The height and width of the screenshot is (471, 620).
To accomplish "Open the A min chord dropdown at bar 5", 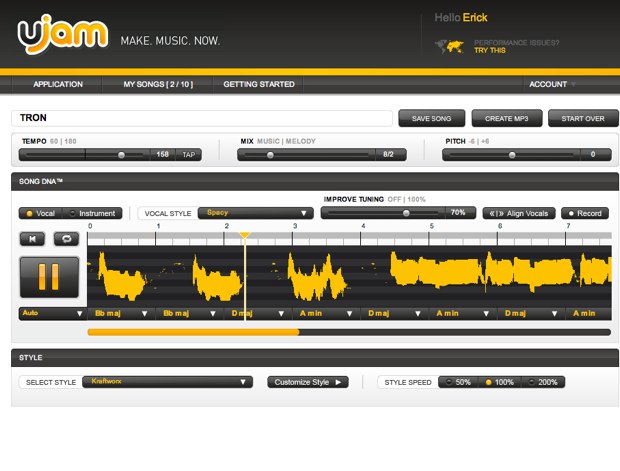I will pyautogui.click(x=463, y=314).
